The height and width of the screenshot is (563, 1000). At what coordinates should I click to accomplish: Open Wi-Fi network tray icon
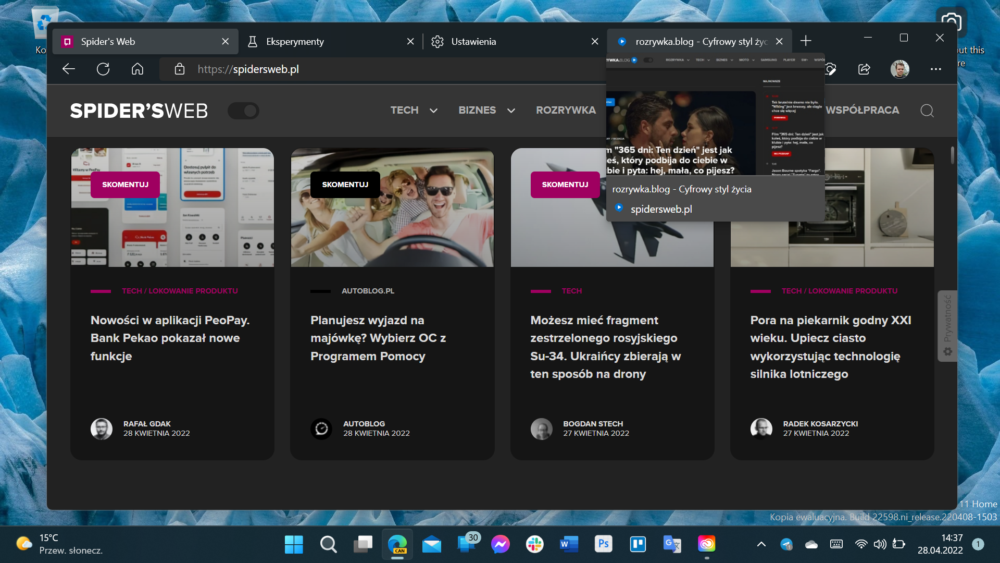pyautogui.click(x=861, y=545)
